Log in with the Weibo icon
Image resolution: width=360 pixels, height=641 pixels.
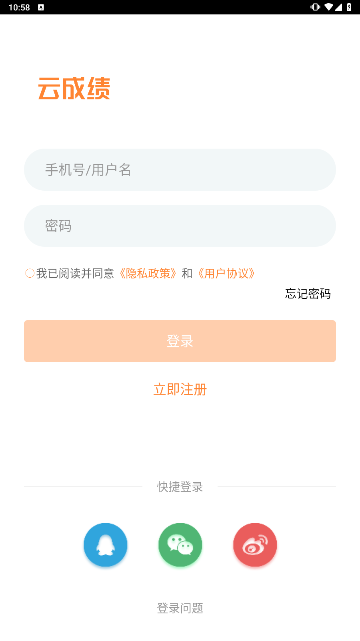[255, 545]
